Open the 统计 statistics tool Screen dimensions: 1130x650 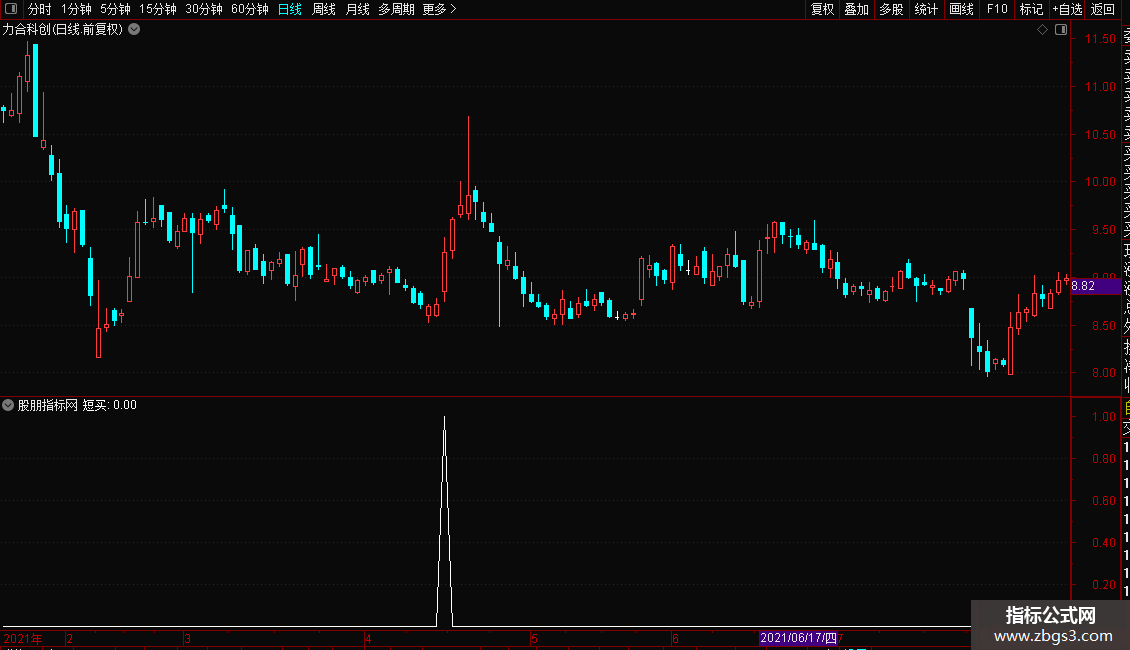click(925, 9)
